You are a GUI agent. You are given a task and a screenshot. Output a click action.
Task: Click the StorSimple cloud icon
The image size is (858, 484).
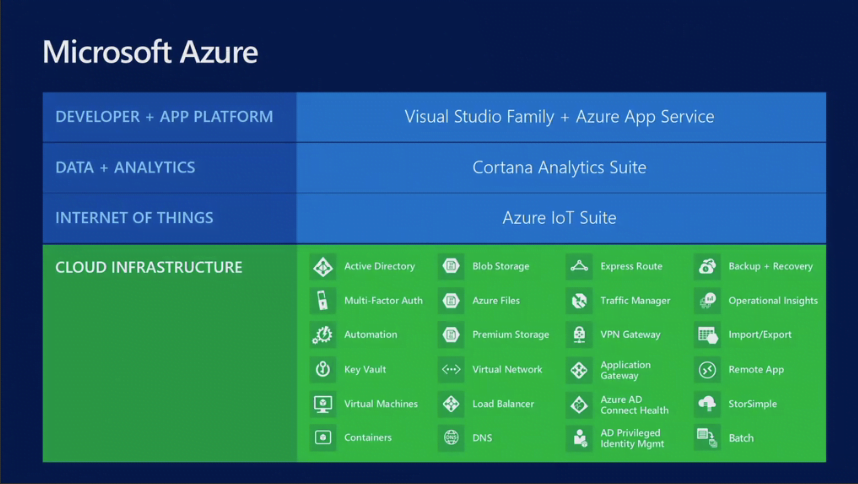click(x=707, y=404)
